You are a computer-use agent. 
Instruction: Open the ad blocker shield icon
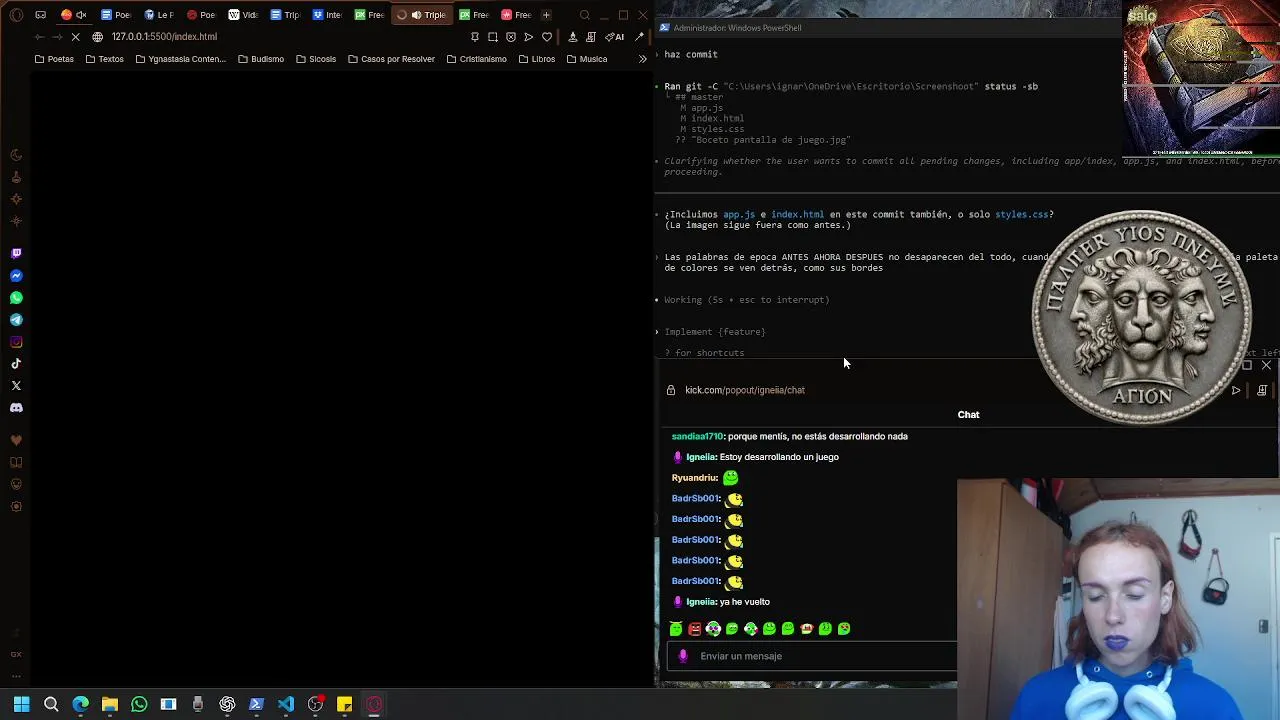click(x=511, y=37)
